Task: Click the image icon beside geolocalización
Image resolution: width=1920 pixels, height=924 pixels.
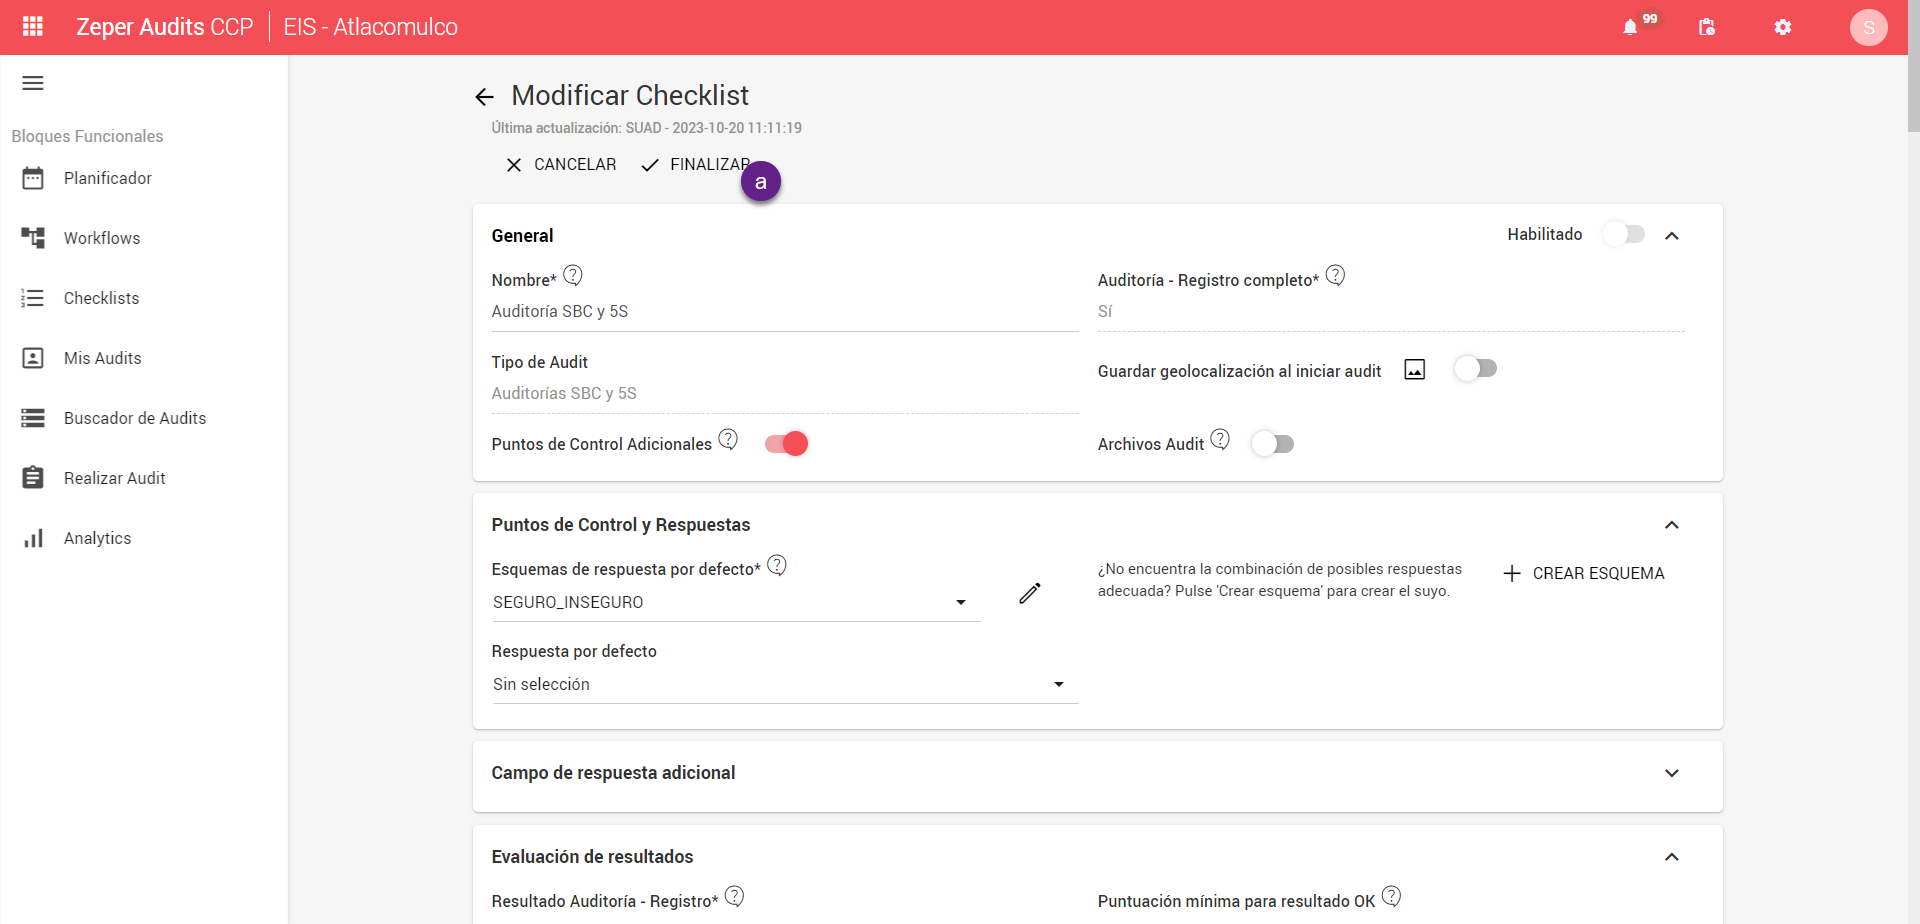Action: coord(1415,370)
